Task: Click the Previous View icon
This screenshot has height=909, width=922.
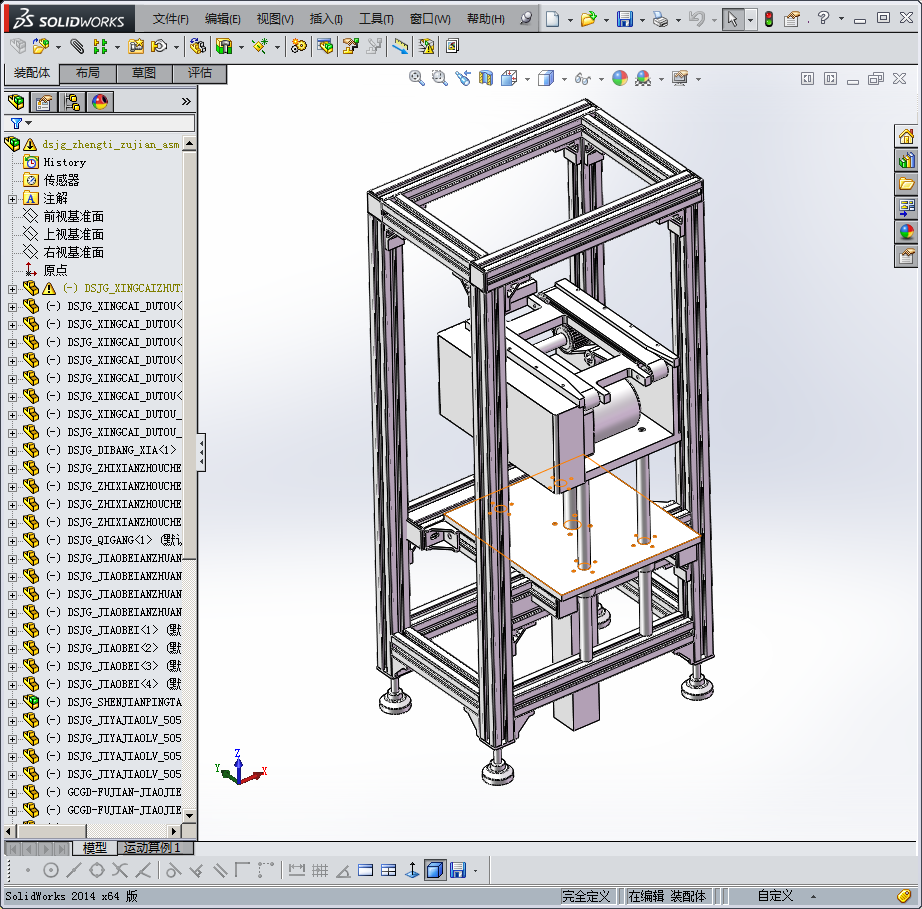Action: click(x=463, y=78)
